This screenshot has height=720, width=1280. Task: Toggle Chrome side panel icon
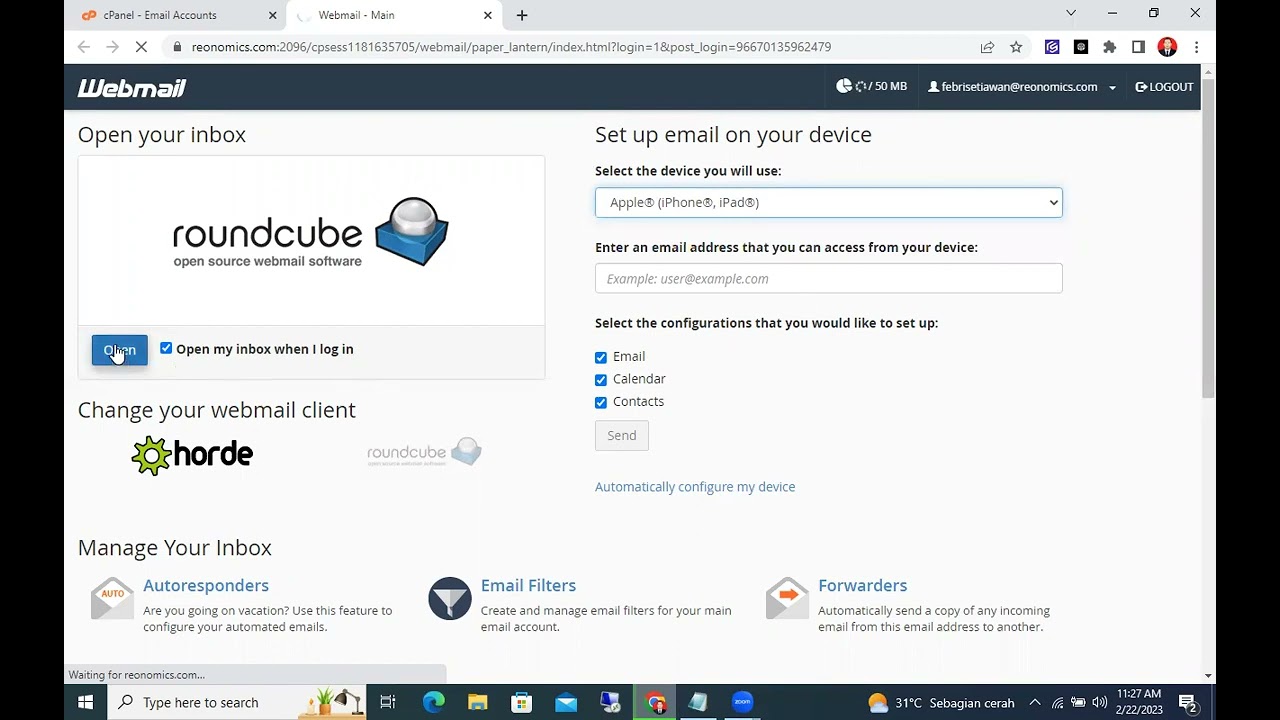[1138, 47]
